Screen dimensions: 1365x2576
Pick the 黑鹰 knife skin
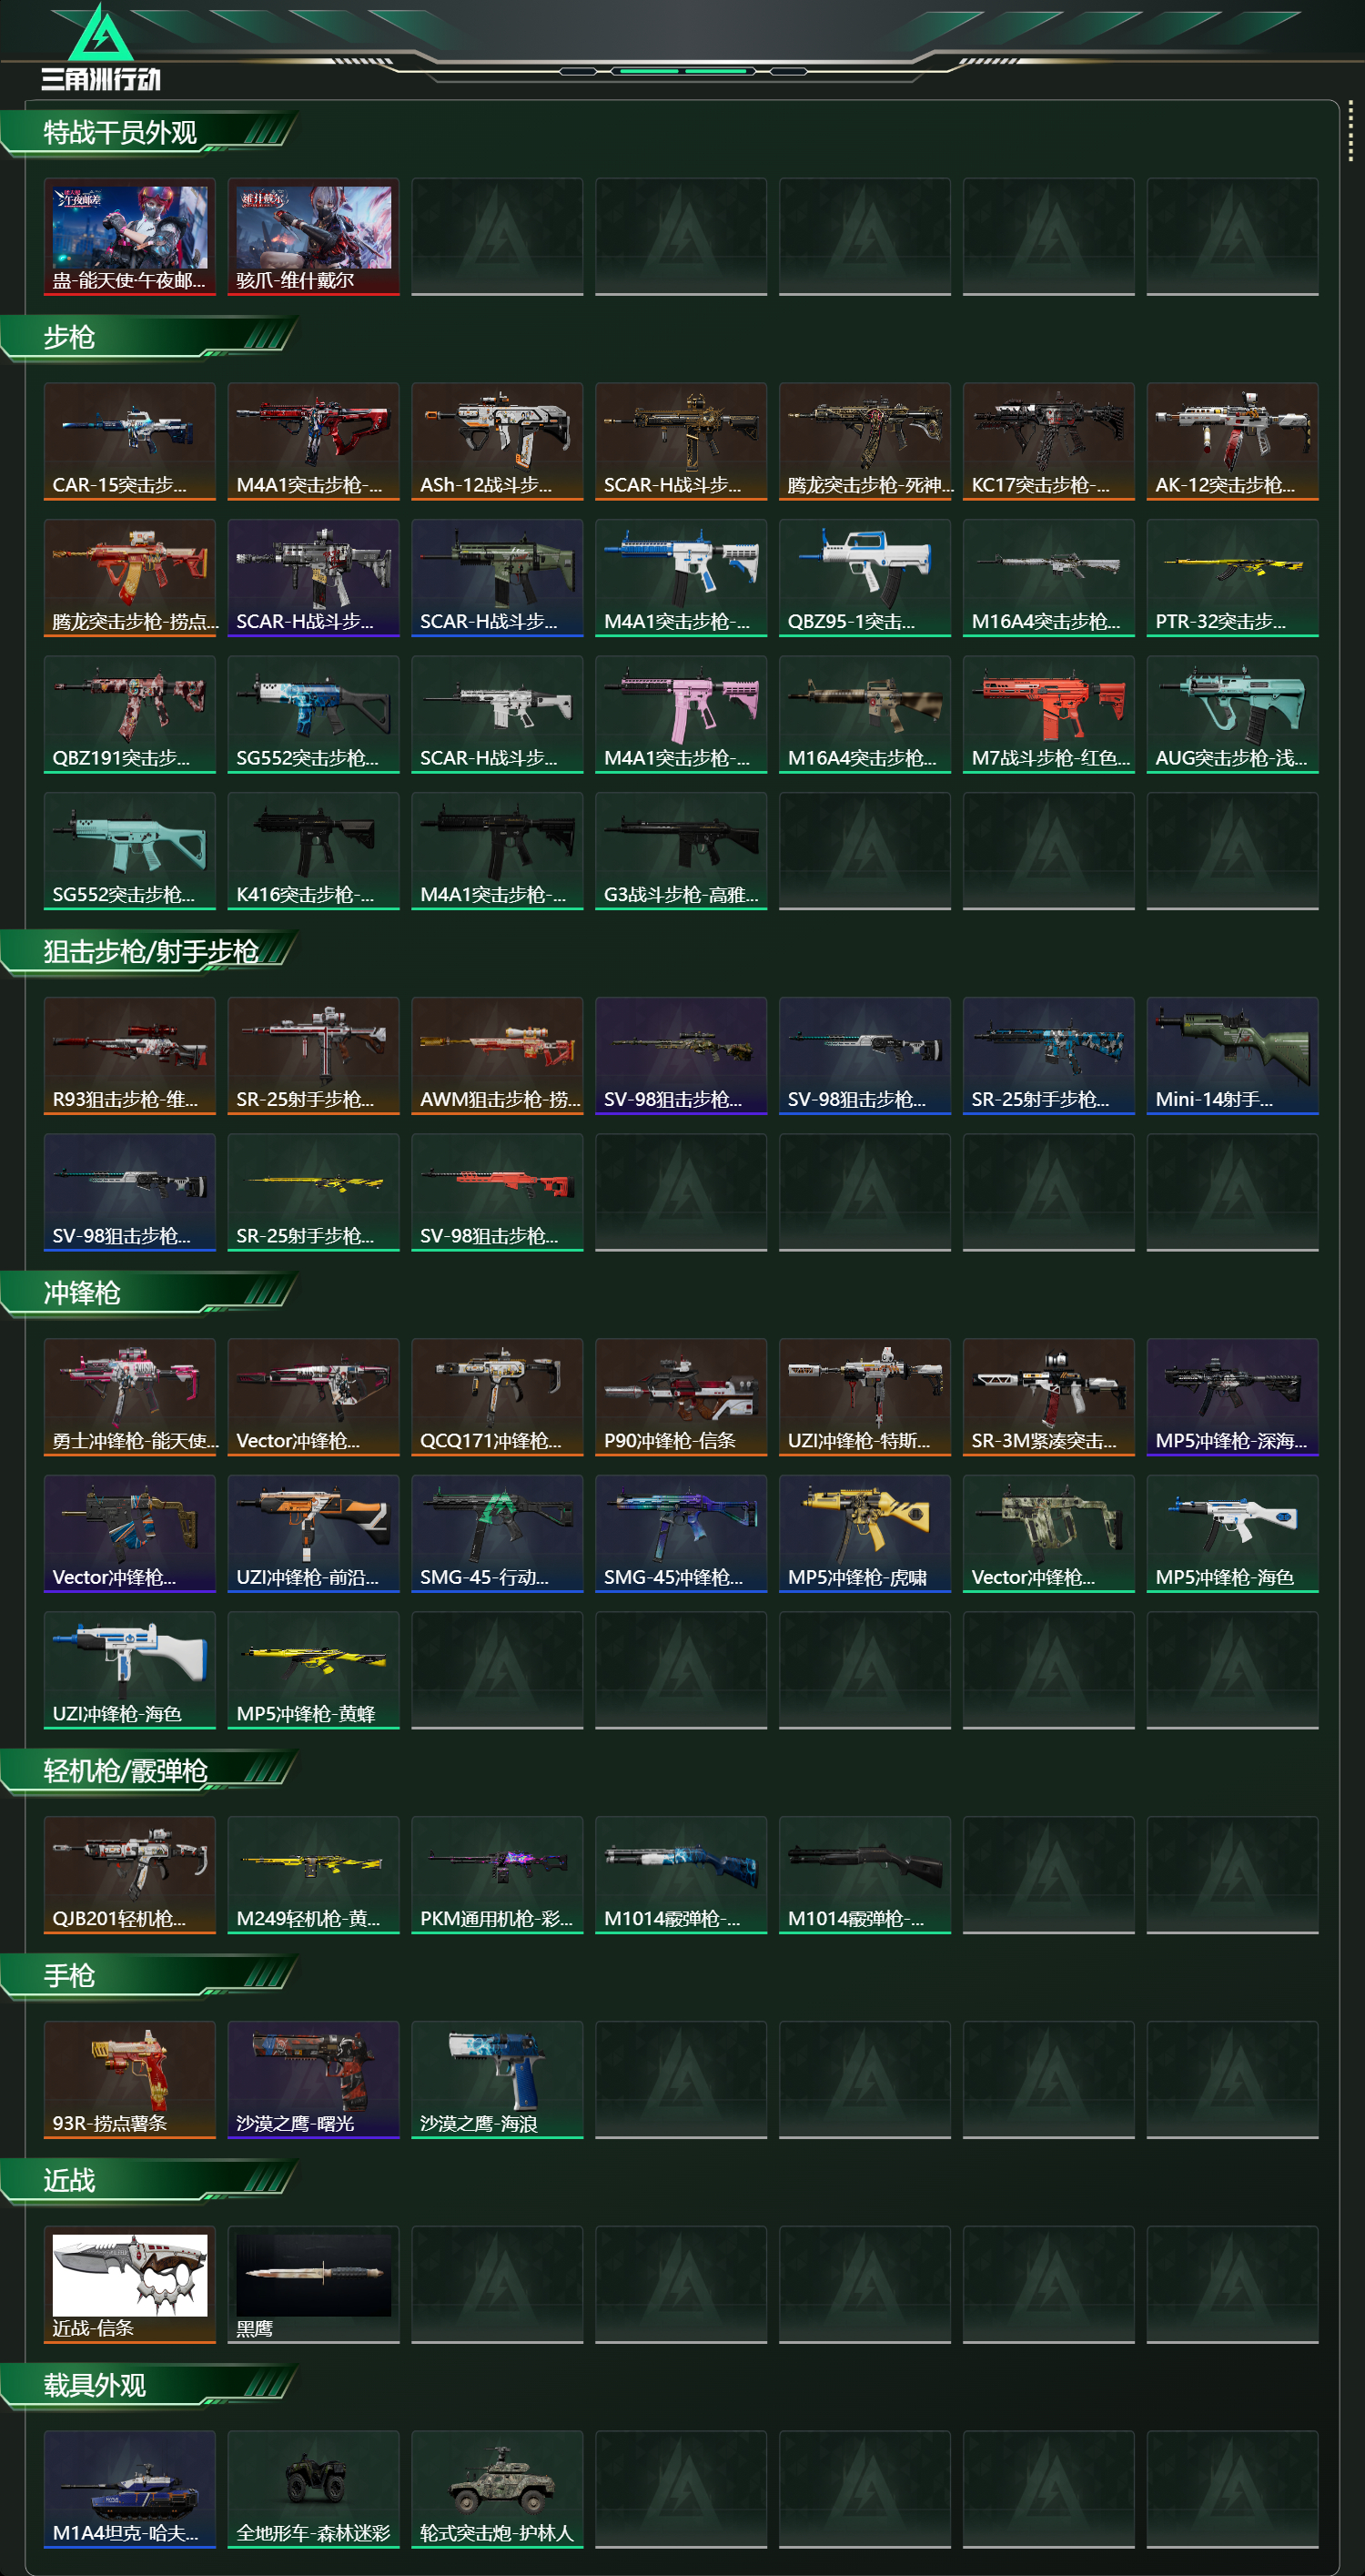point(314,2285)
